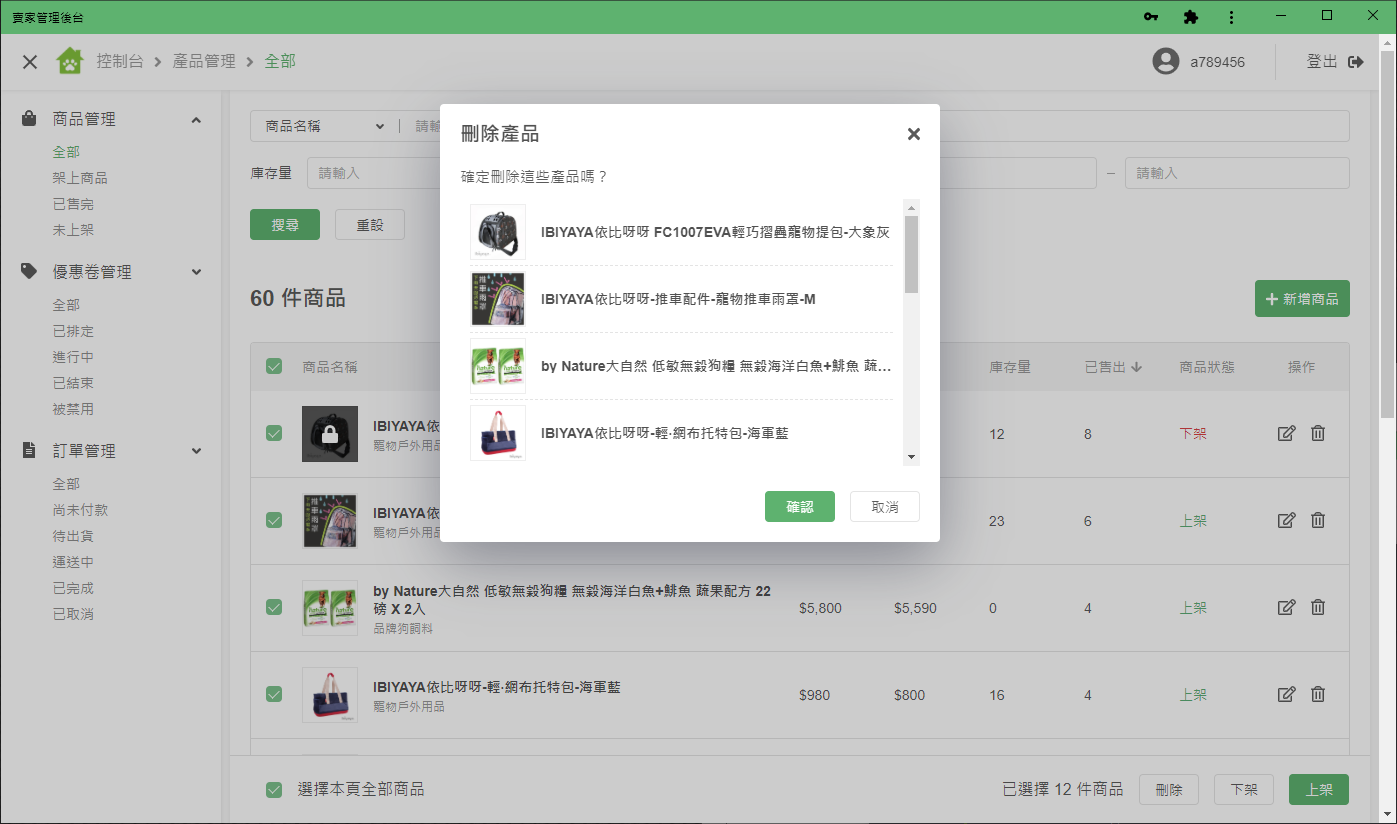
Task: Edit the by Nature dog food product
Action: (x=1287, y=607)
